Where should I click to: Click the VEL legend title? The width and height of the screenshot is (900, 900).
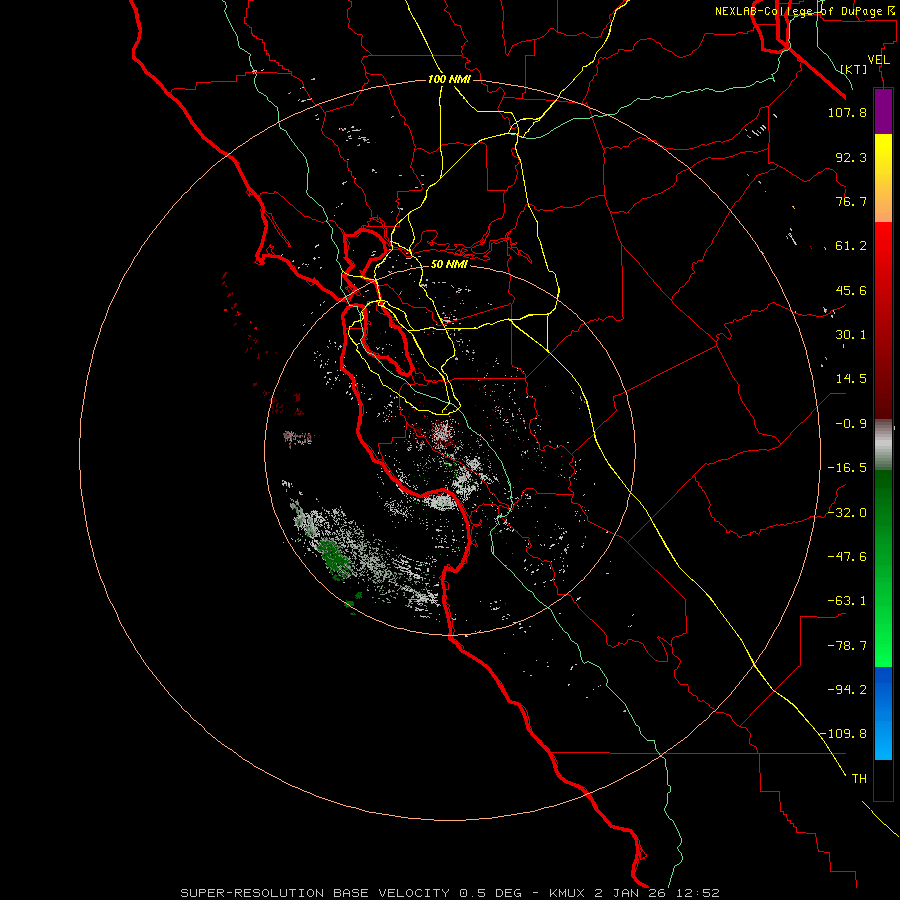click(x=878, y=60)
